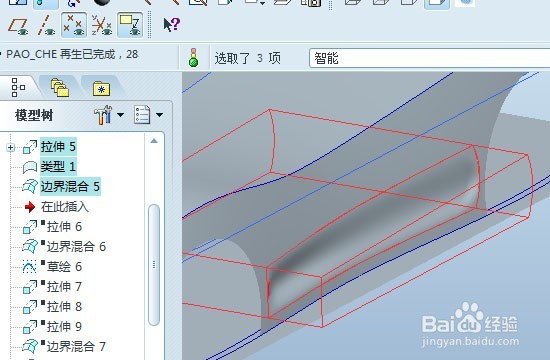Viewport: 550px width, 360px height.
Task: Click the boundary blend icon beside 边界混合 6
Action: pos(30,247)
